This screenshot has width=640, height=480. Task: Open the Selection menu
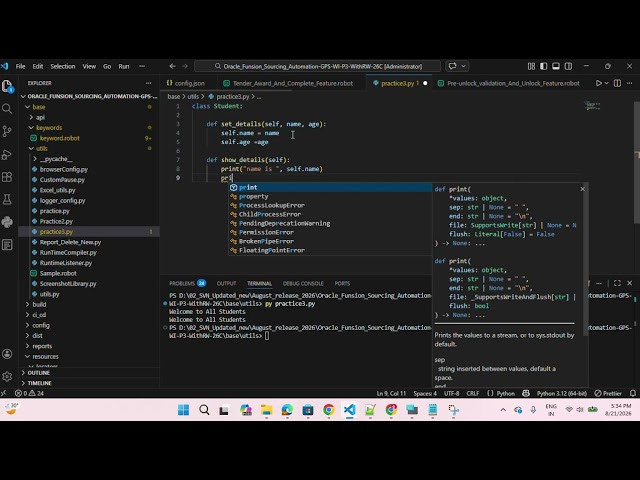[62, 66]
